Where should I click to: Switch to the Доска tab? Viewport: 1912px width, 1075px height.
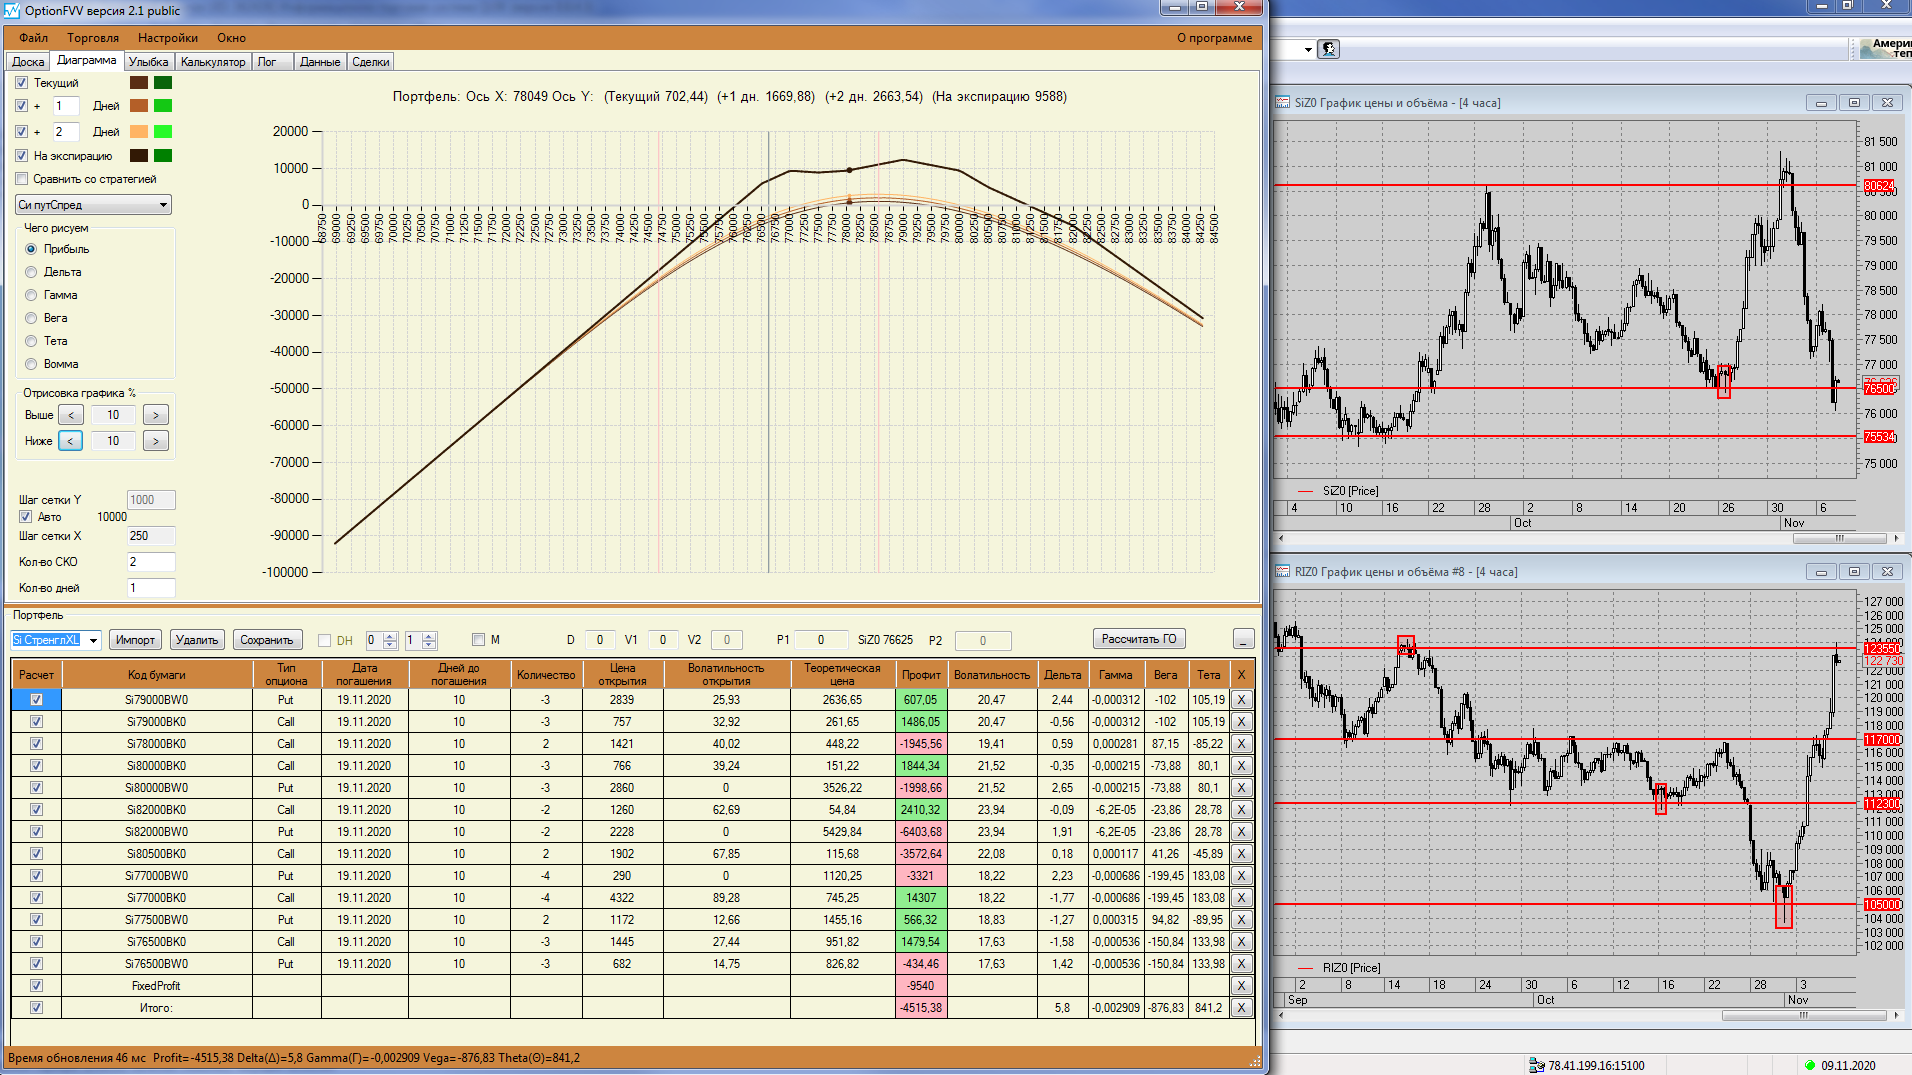pyautogui.click(x=28, y=62)
